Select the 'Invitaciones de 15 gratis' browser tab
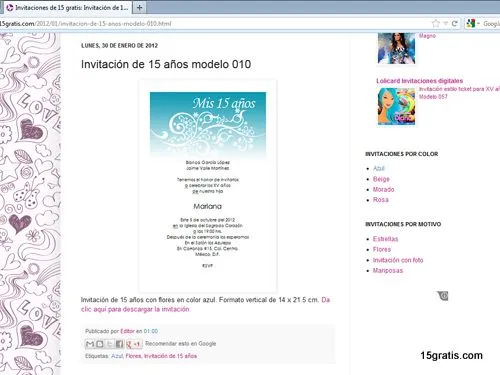This screenshot has height=375, width=500. click(68, 7)
